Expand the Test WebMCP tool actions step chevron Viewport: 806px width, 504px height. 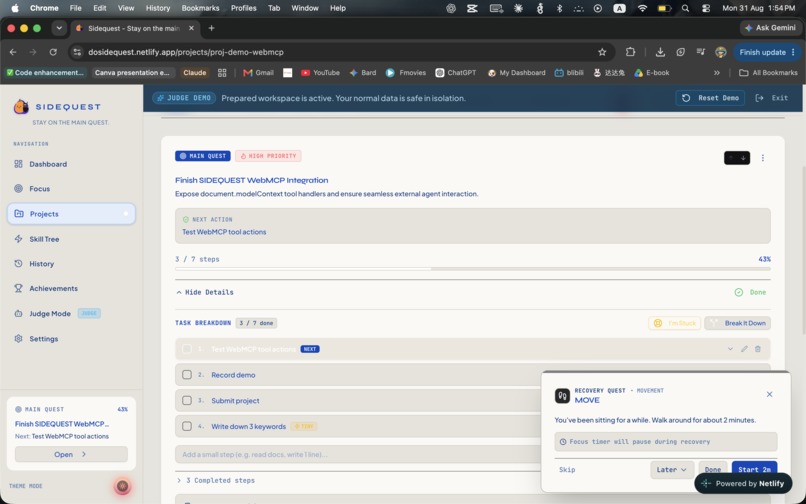pyautogui.click(x=730, y=349)
